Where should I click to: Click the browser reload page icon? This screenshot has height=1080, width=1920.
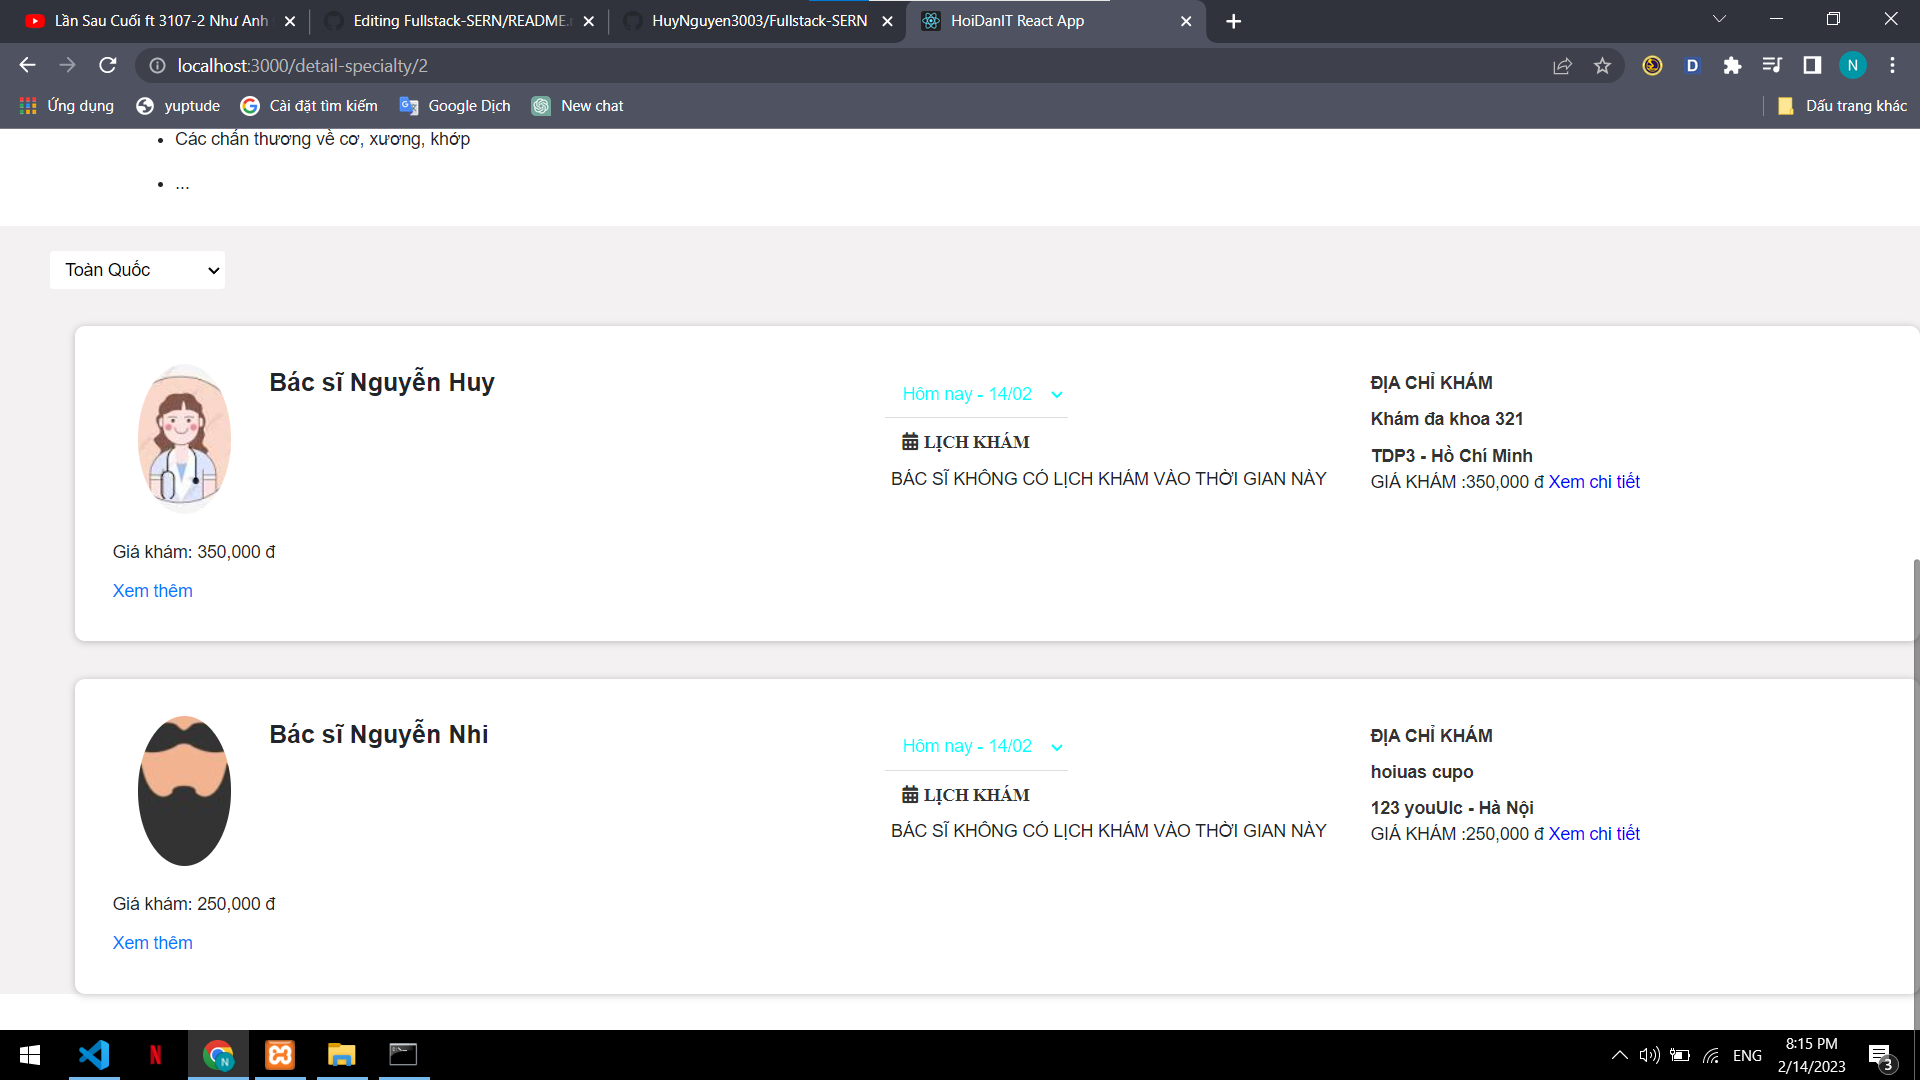tap(108, 65)
